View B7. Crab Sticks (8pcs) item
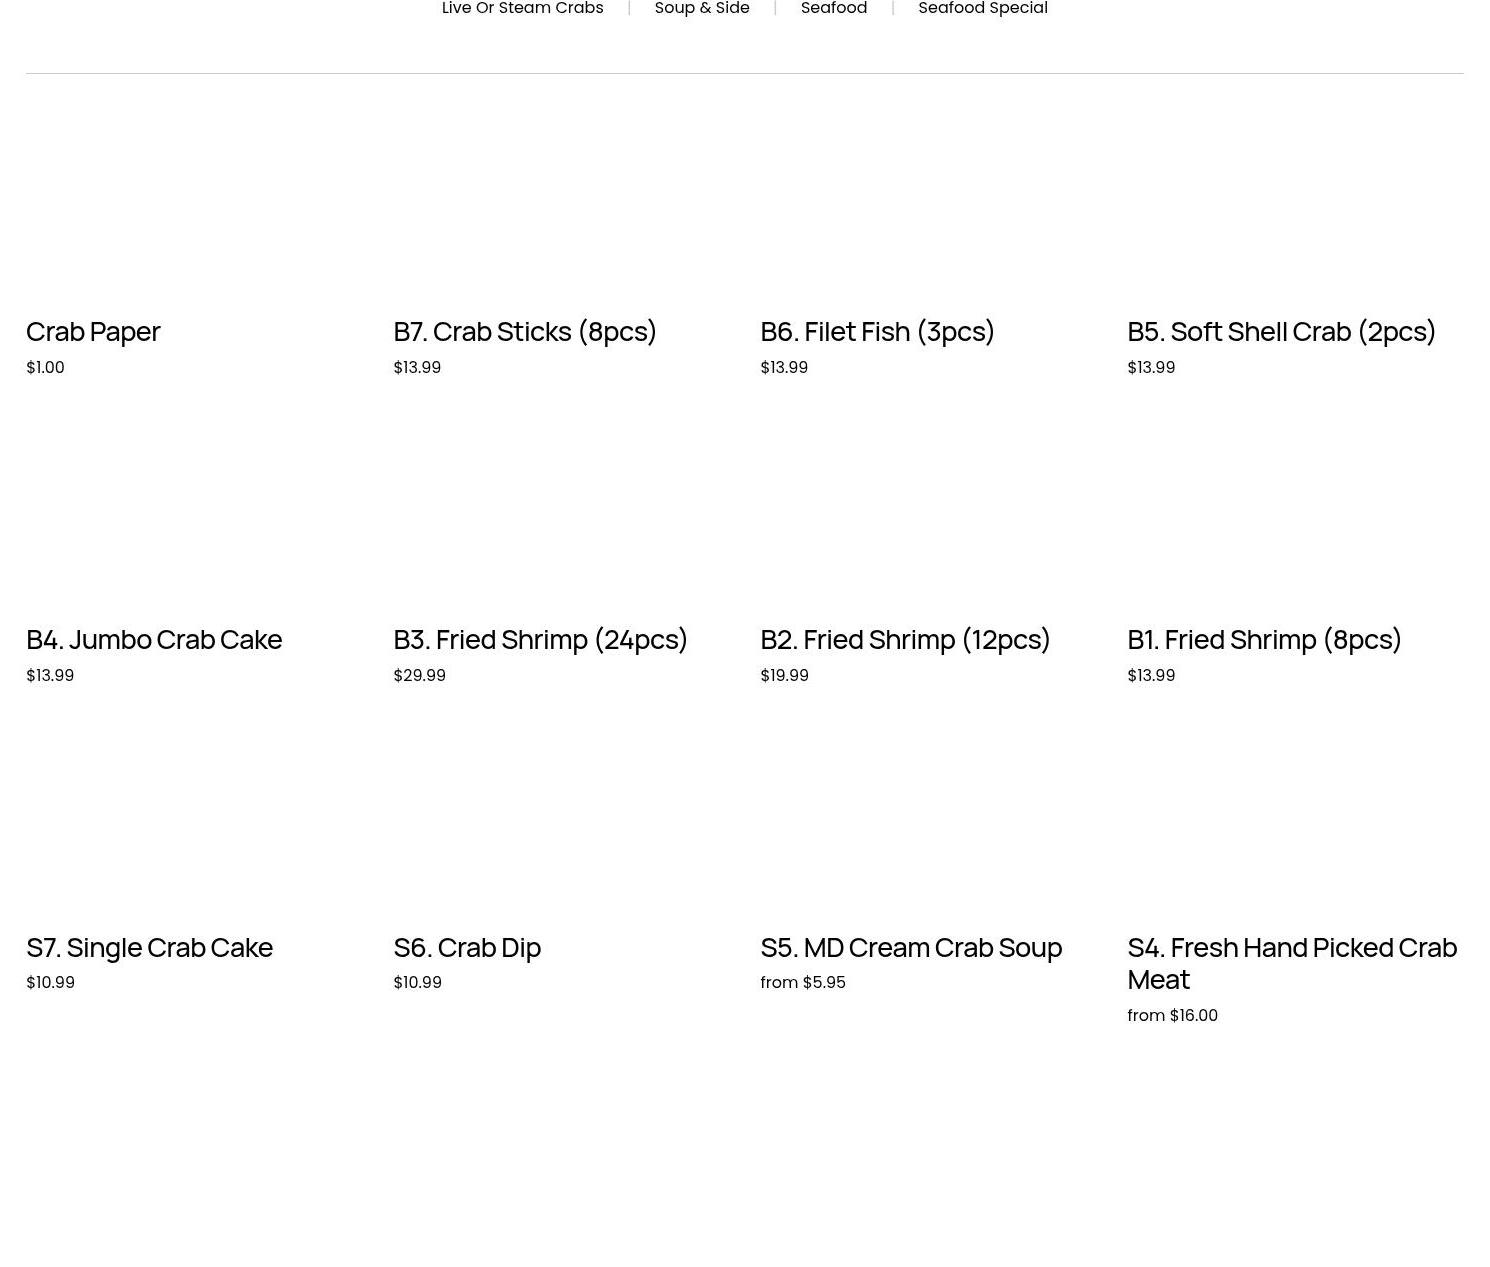Screen dimensions: 1490x1267 (525, 331)
